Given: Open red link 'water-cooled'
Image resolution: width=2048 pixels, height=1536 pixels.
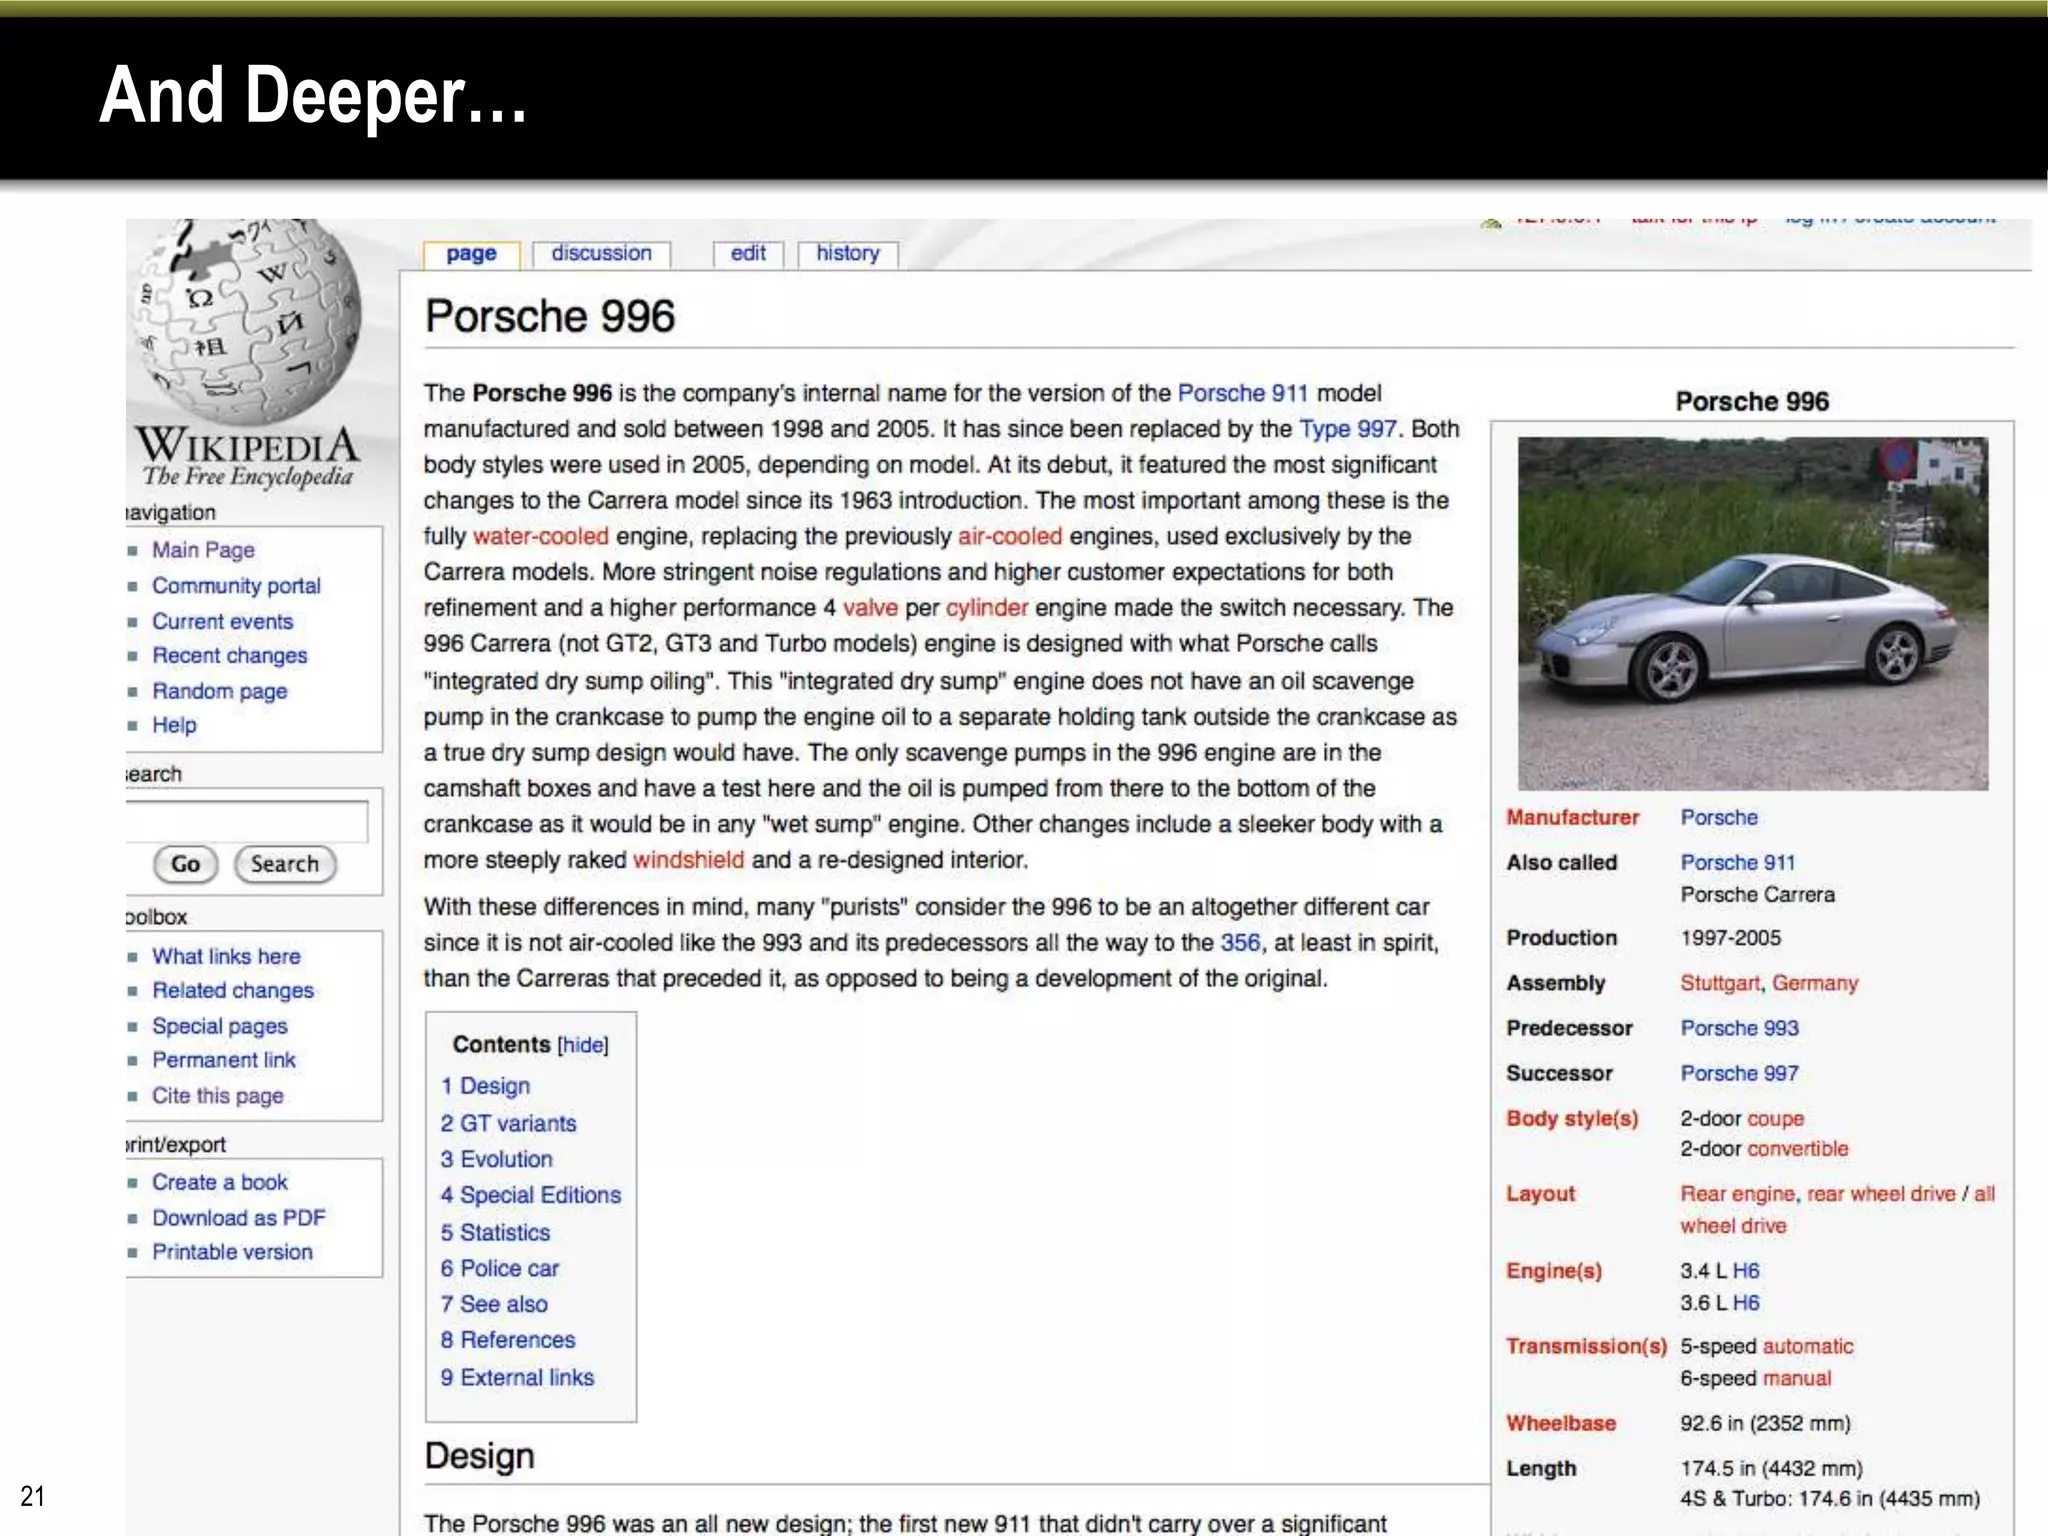Looking at the screenshot, I should (x=541, y=536).
